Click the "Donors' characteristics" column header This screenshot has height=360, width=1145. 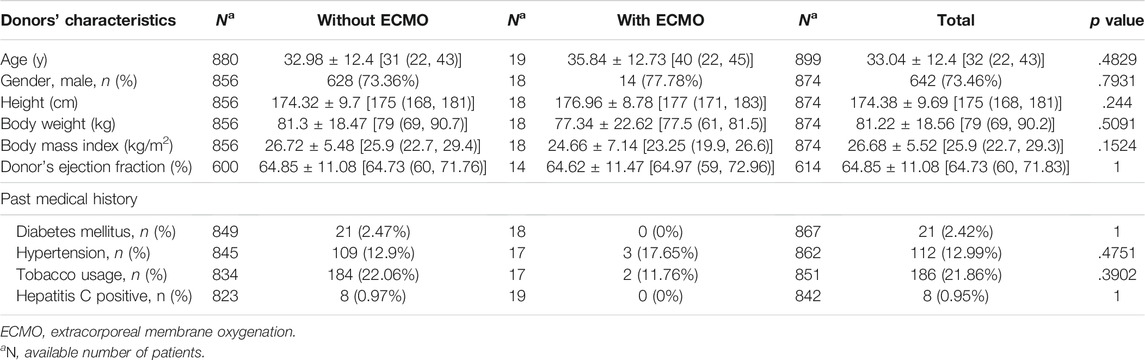(88, 21)
